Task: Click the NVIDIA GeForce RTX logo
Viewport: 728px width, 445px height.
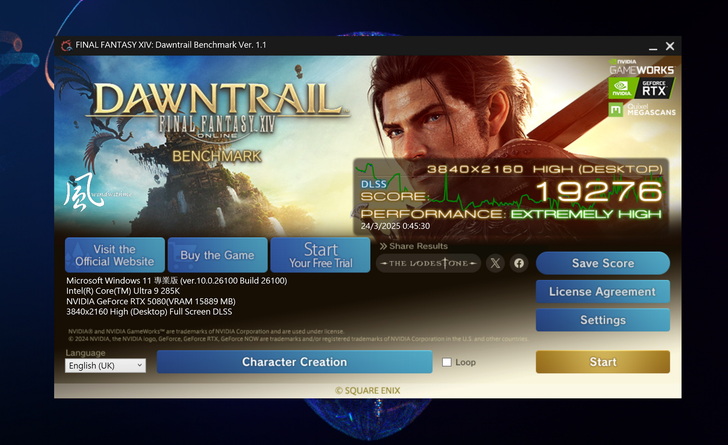Action: tap(642, 88)
